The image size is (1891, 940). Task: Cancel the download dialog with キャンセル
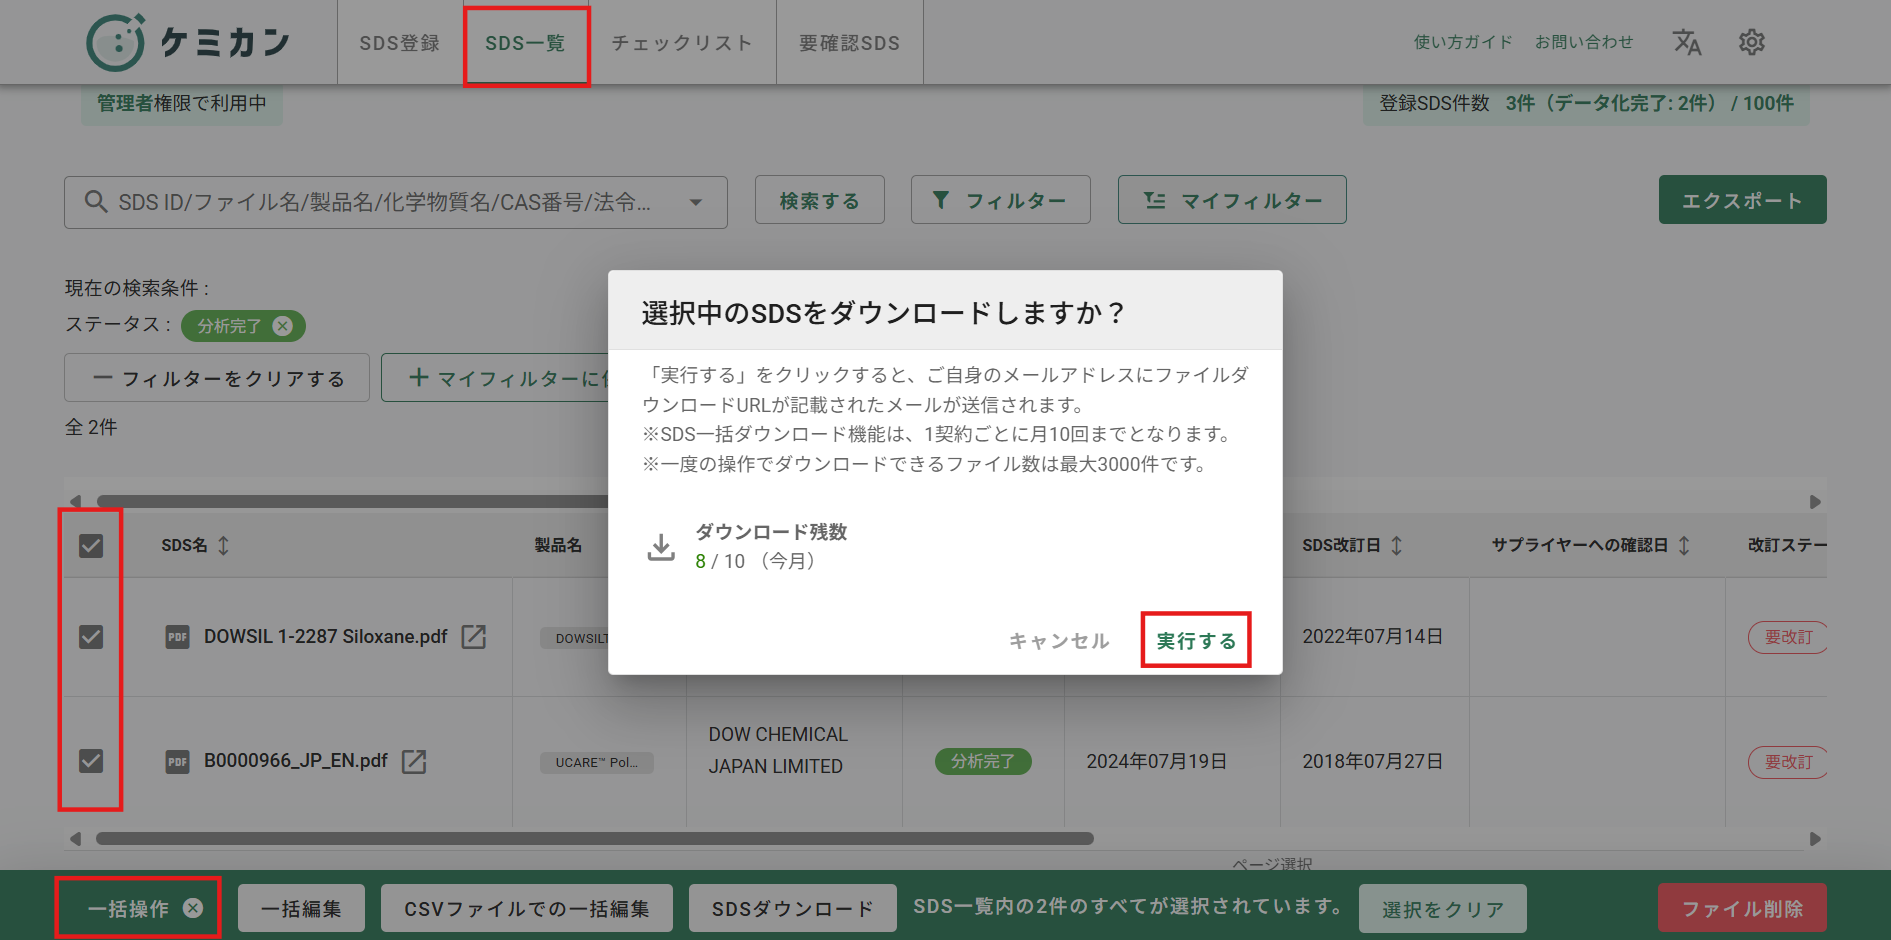coord(1059,641)
